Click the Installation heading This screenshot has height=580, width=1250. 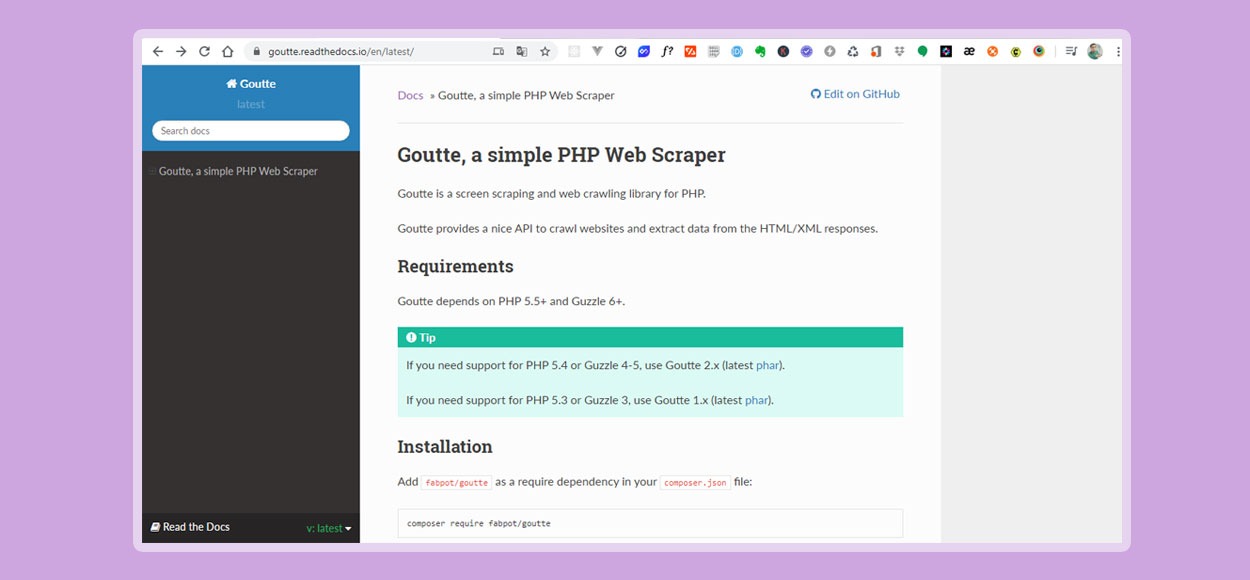click(445, 446)
